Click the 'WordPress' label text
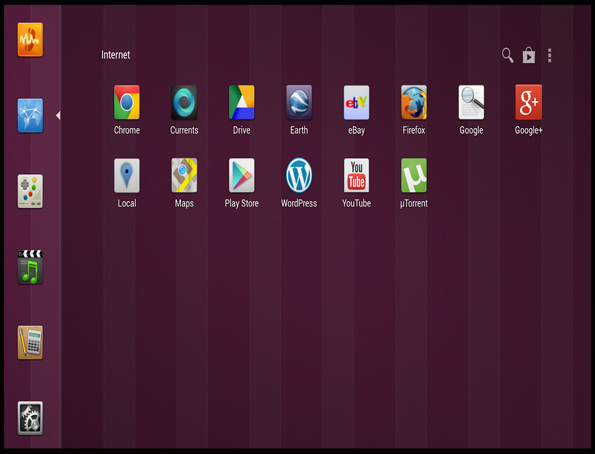Image resolution: width=595 pixels, height=454 pixels. 299,203
